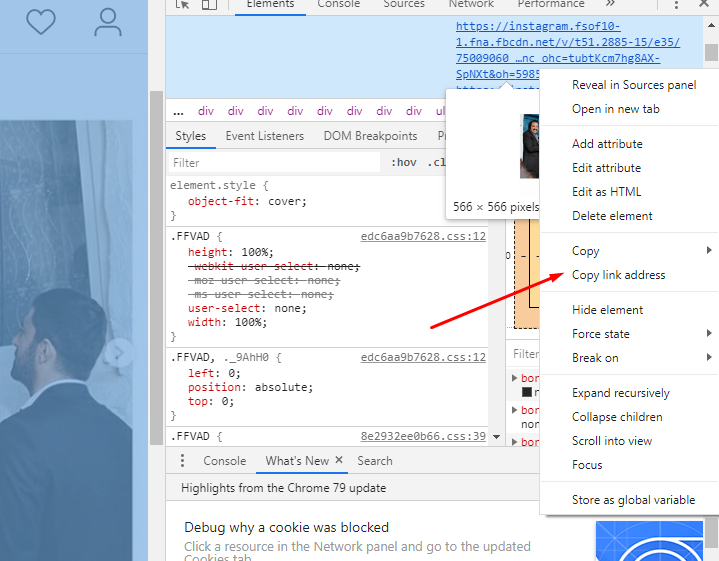Expand the Copy submenu
The image size is (719, 561).
pyautogui.click(x=629, y=251)
